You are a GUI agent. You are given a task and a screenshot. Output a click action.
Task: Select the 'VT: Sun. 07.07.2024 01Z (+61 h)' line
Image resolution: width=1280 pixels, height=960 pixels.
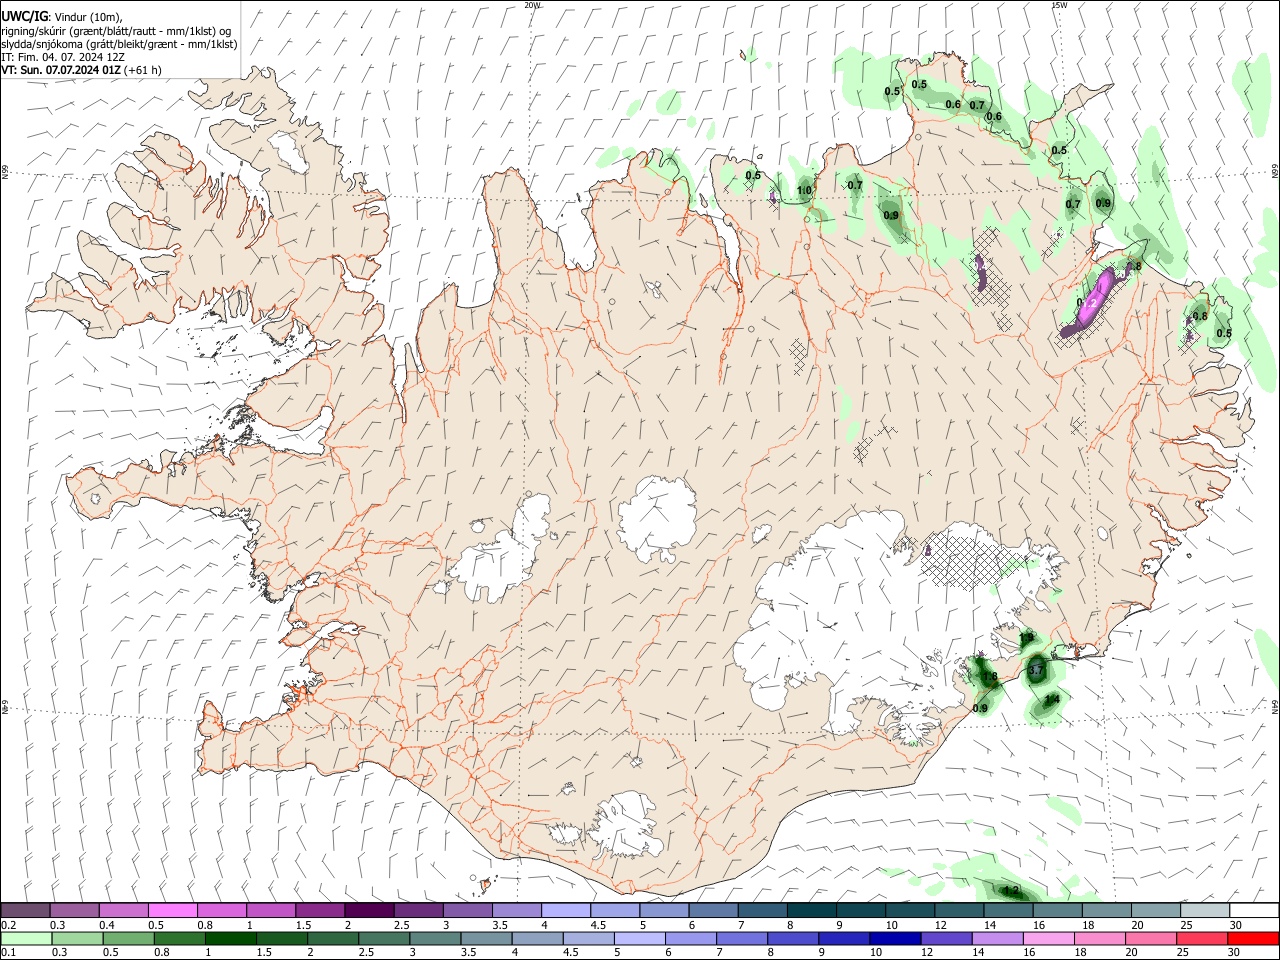pyautogui.click(x=81, y=70)
